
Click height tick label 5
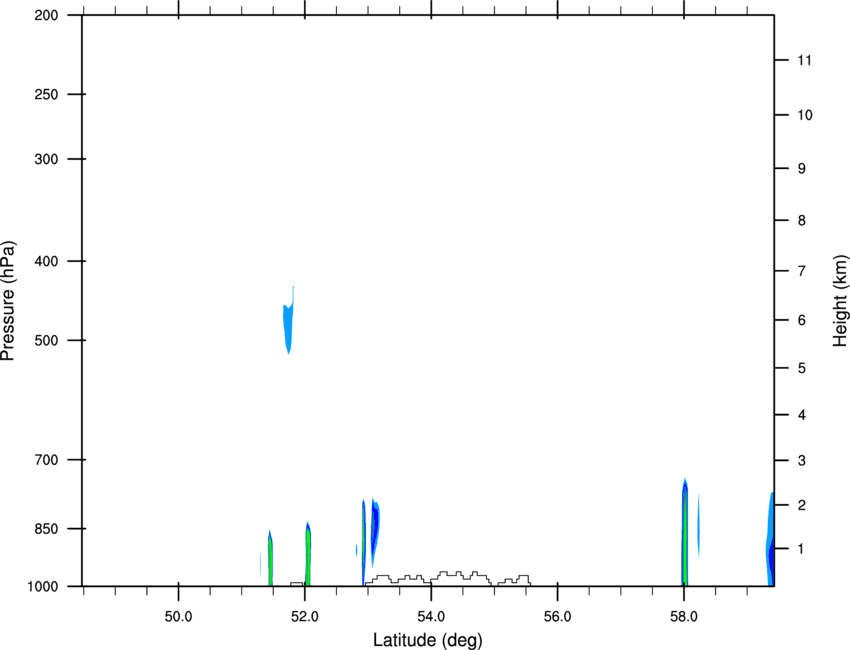tap(802, 368)
